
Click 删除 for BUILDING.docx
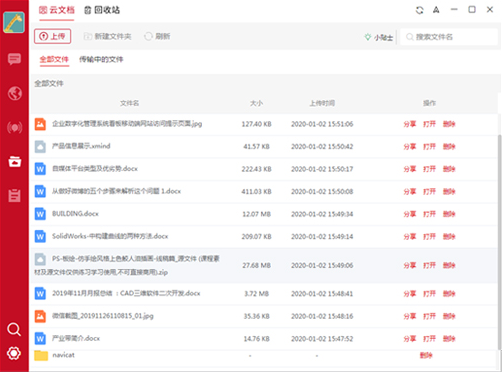click(449, 214)
